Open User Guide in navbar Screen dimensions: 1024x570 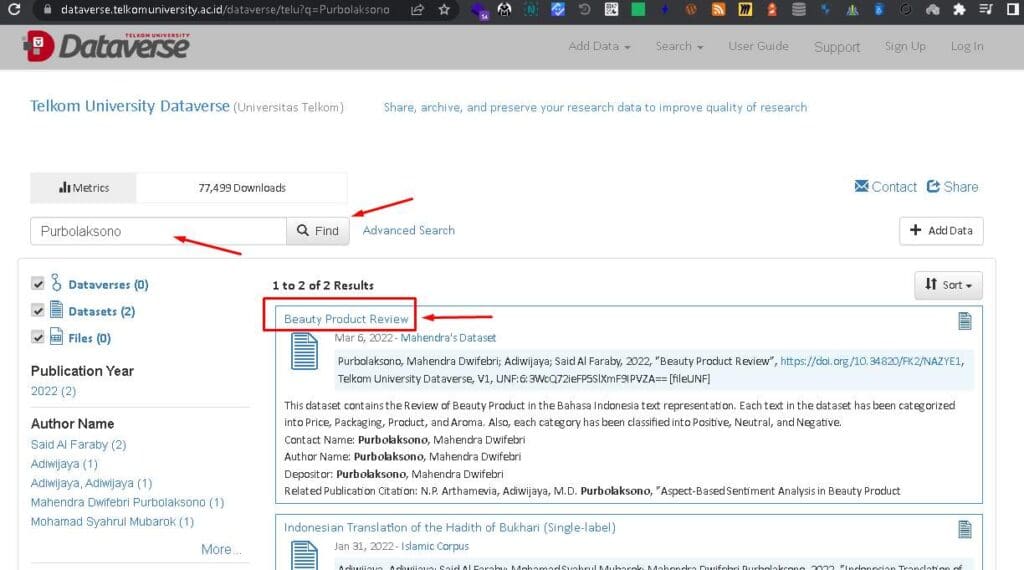pos(758,46)
